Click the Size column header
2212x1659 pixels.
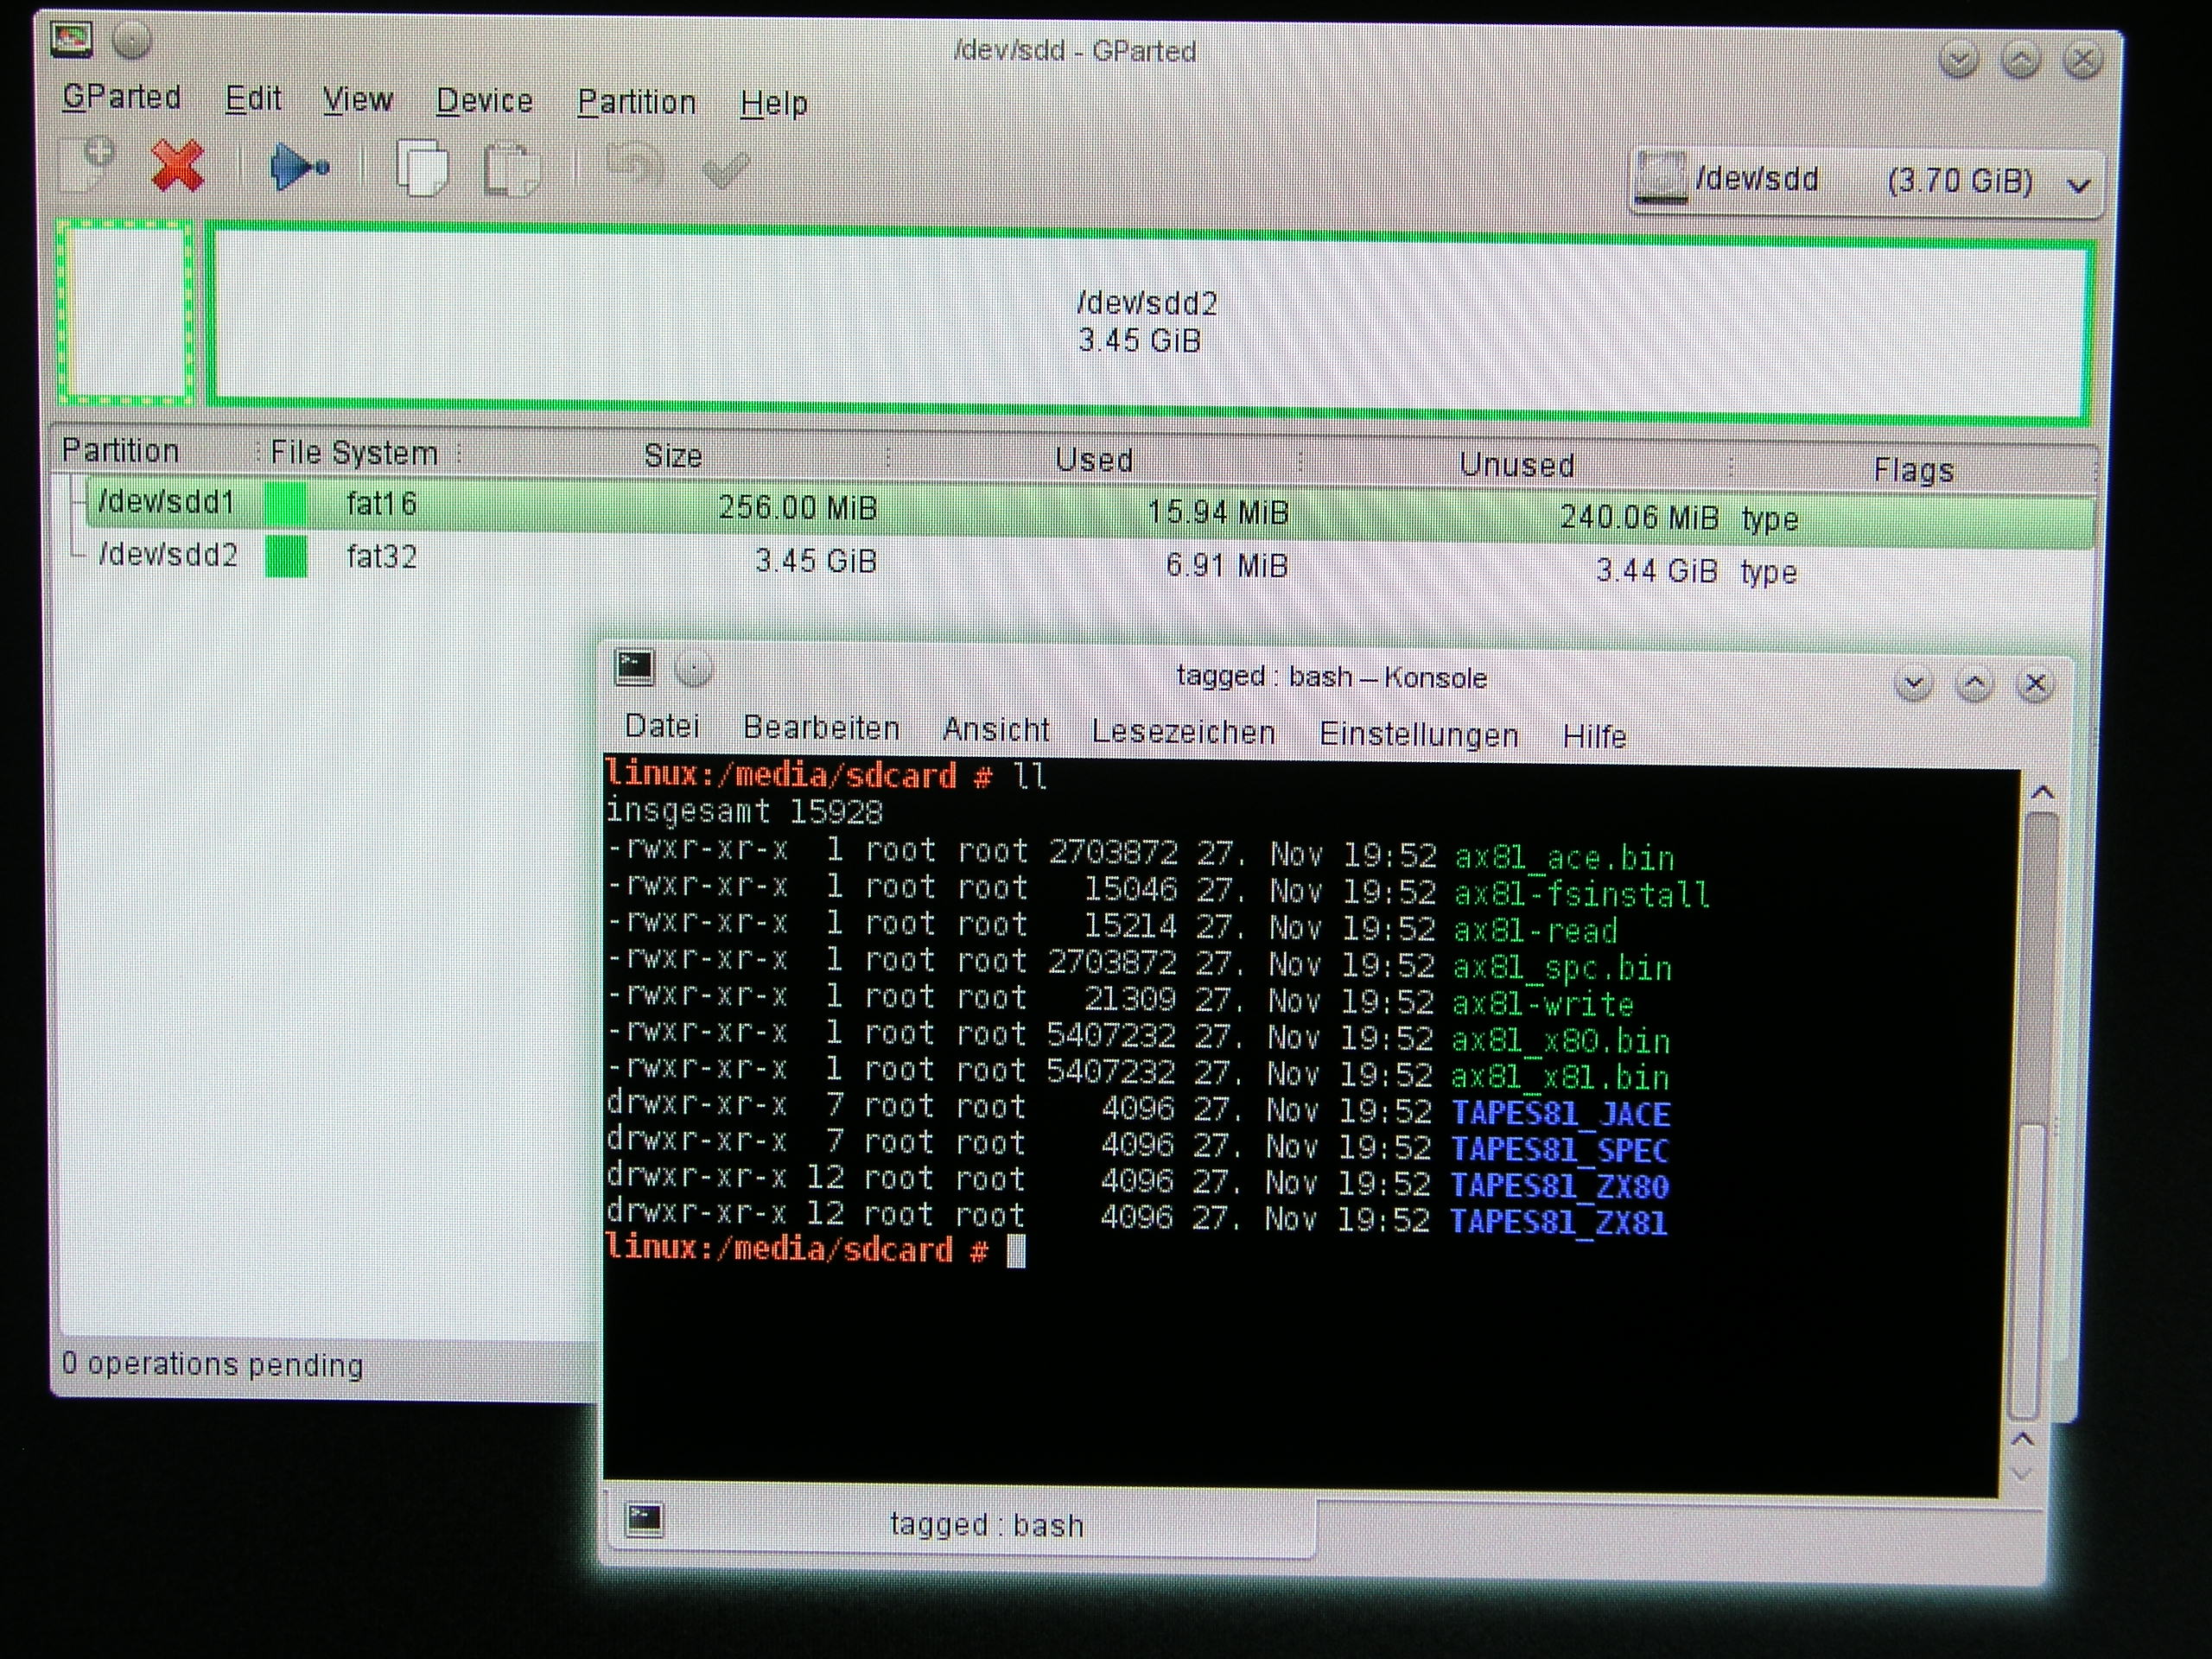673,457
